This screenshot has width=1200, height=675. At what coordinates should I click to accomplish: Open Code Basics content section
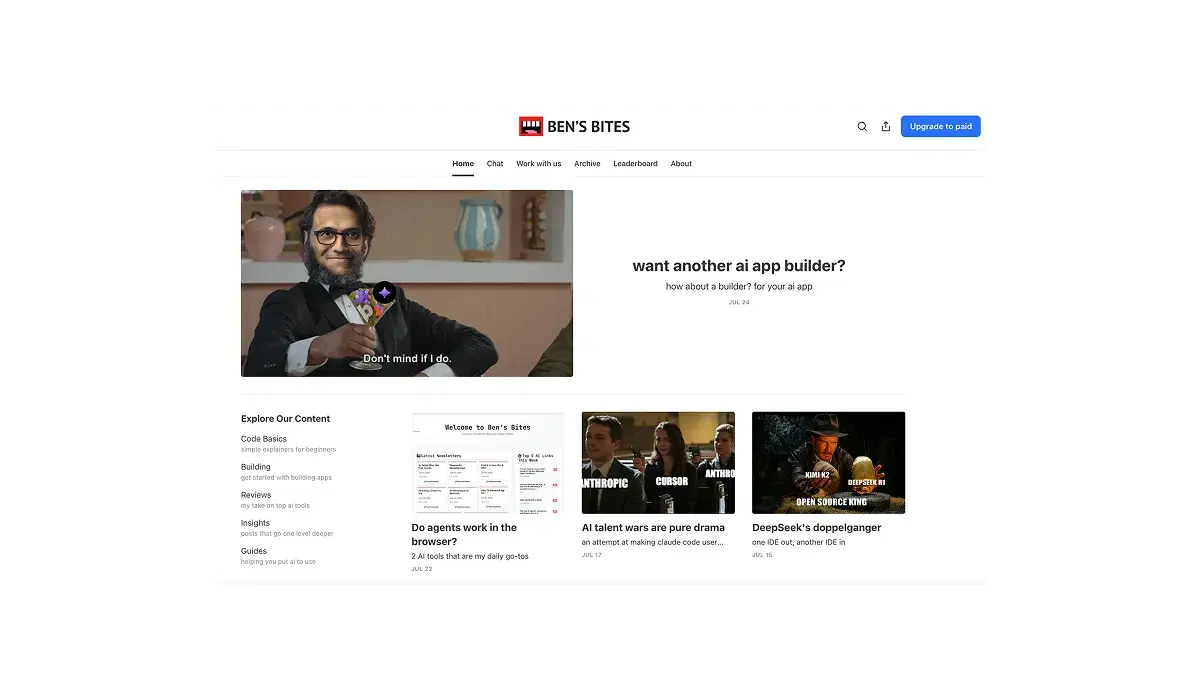tap(264, 439)
